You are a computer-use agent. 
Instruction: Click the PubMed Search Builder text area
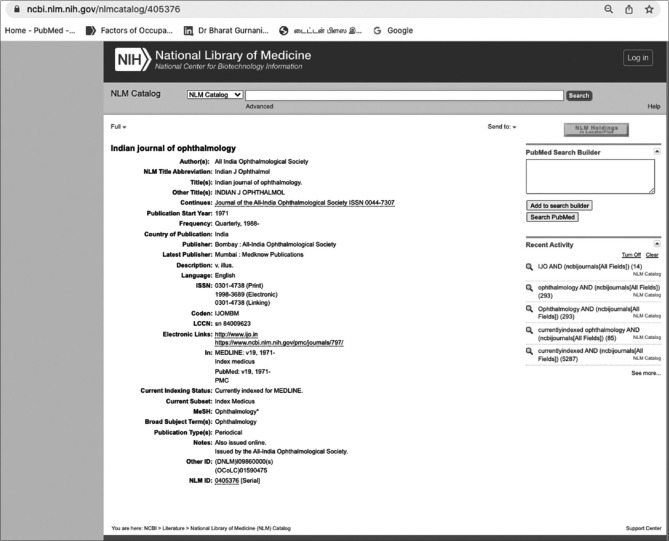(590, 177)
